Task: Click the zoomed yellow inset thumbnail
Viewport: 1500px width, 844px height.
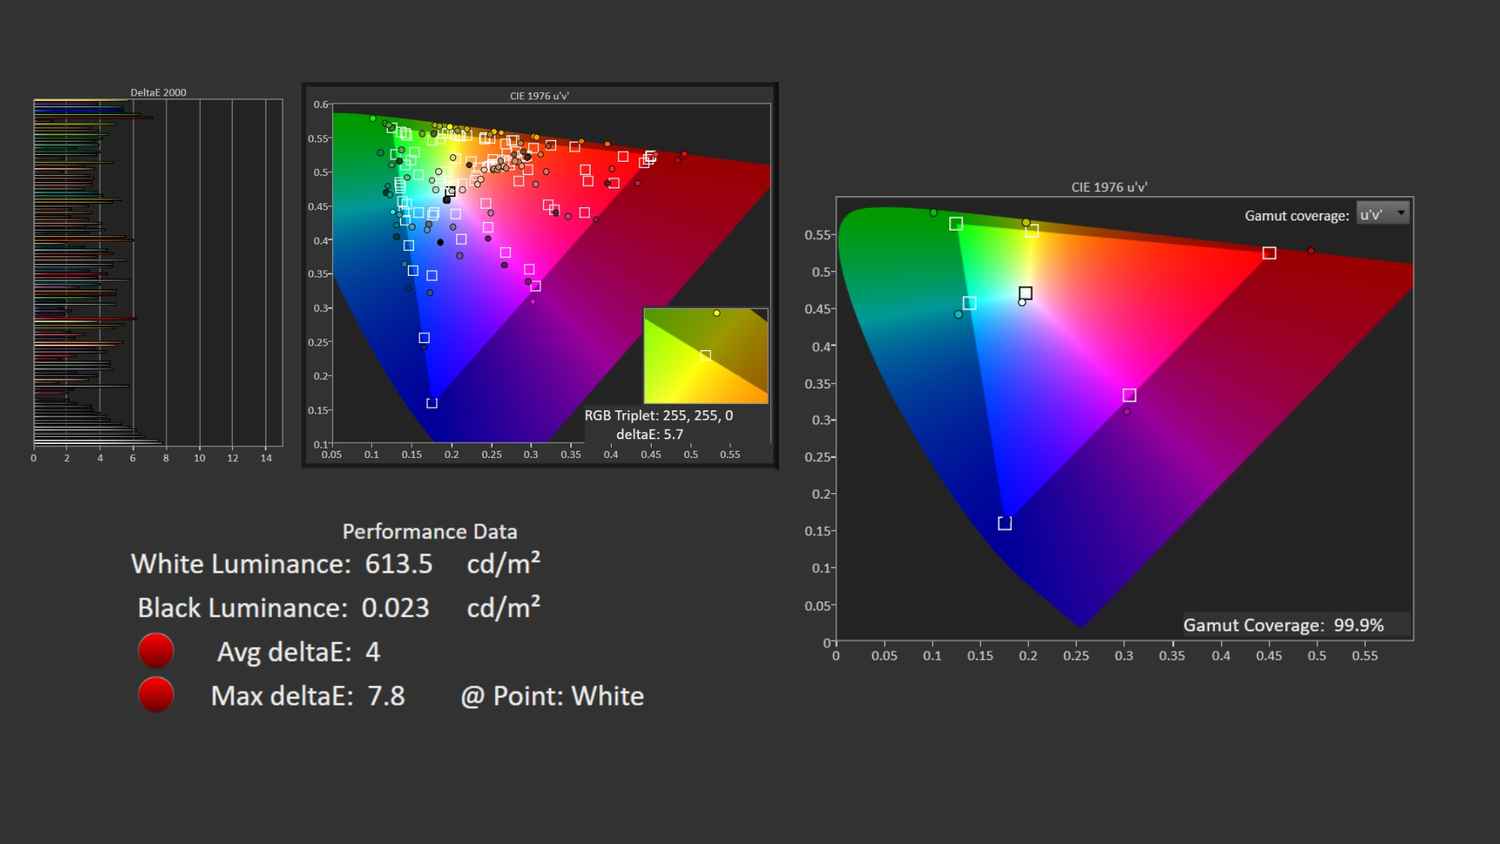Action: [x=705, y=356]
